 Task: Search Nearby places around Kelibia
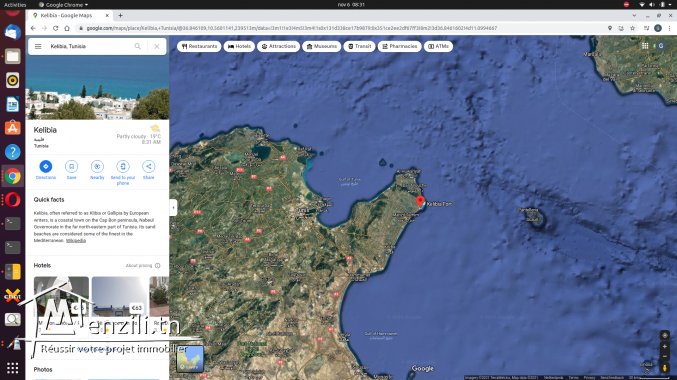(x=97, y=170)
